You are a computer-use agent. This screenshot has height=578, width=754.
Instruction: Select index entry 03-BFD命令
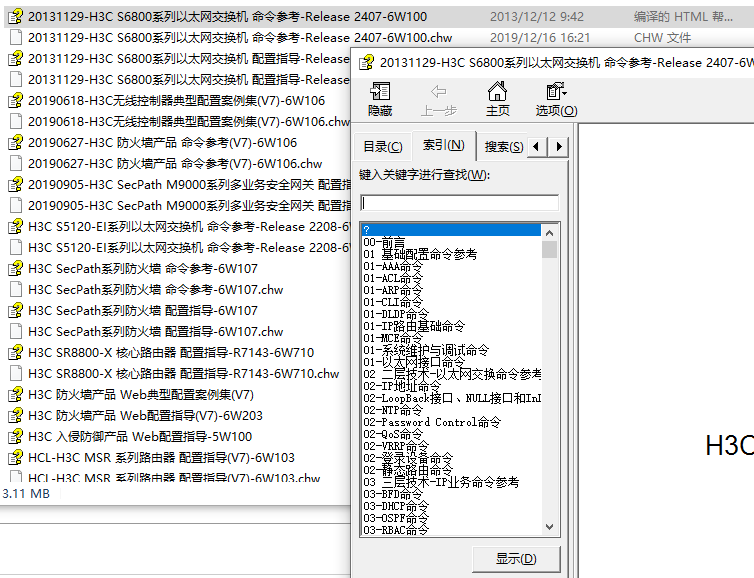pyautogui.click(x=393, y=494)
